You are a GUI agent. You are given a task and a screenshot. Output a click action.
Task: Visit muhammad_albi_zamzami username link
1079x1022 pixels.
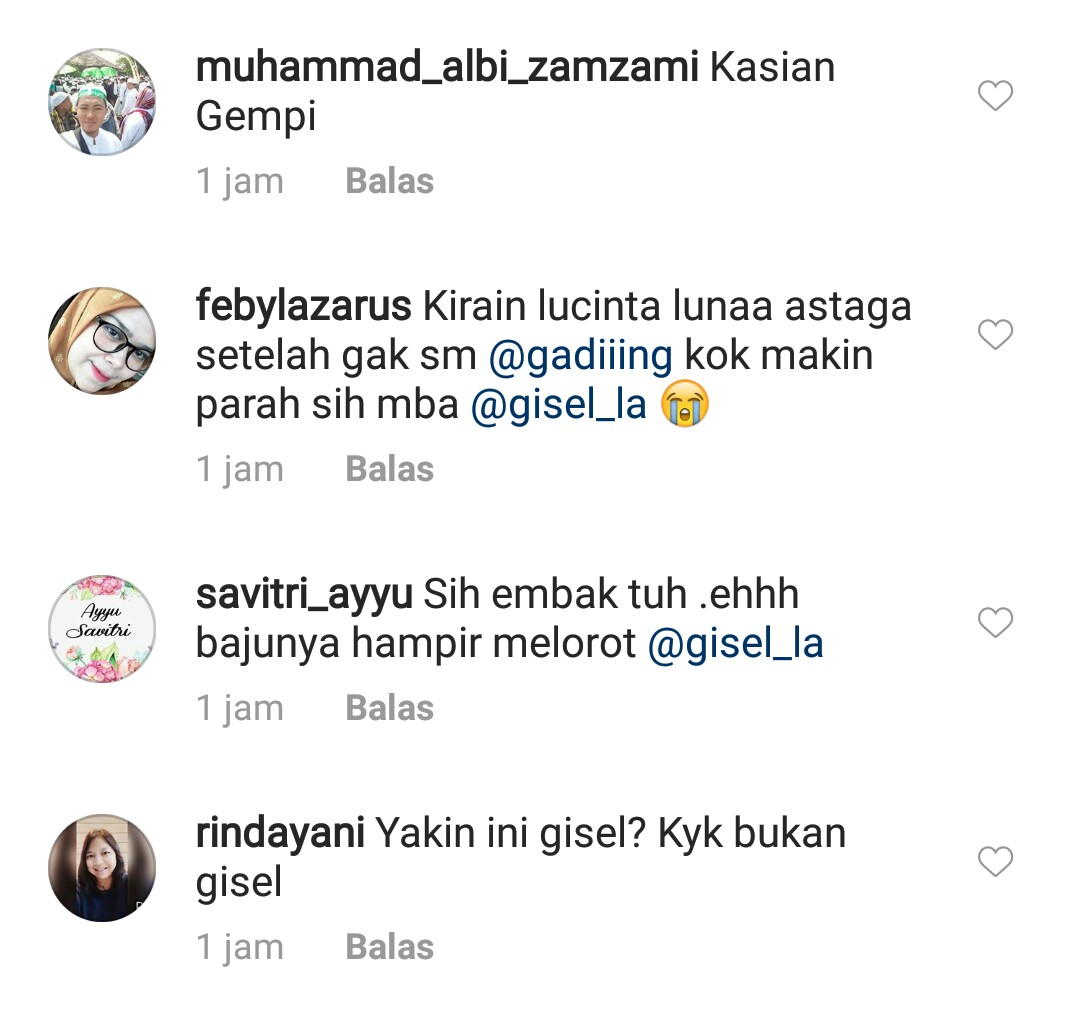click(447, 68)
